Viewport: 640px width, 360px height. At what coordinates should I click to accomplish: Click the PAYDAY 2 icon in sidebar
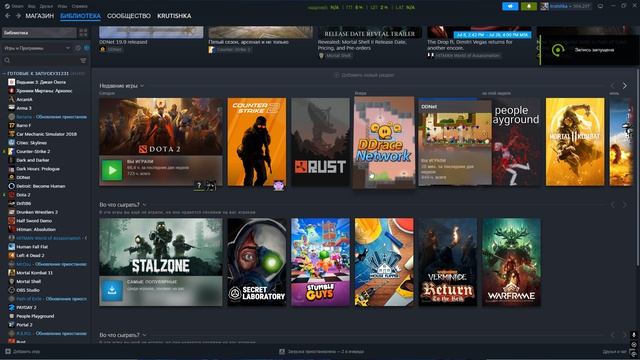click(11, 307)
